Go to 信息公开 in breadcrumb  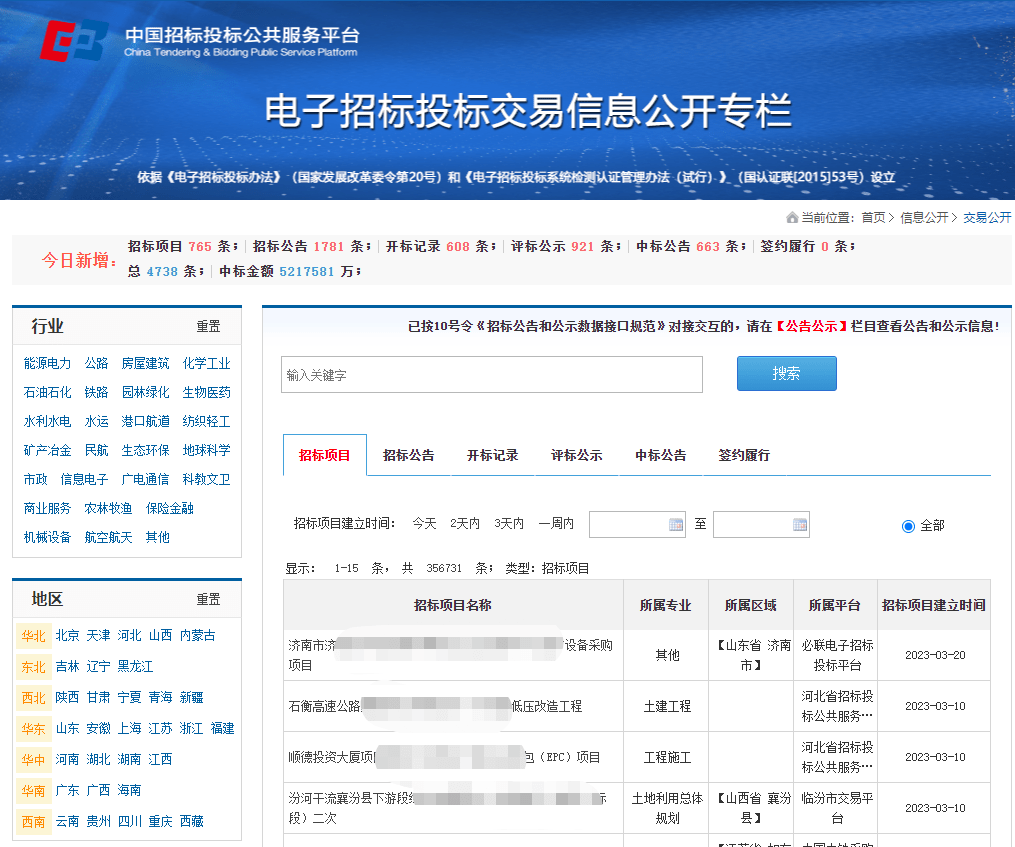coord(924,218)
